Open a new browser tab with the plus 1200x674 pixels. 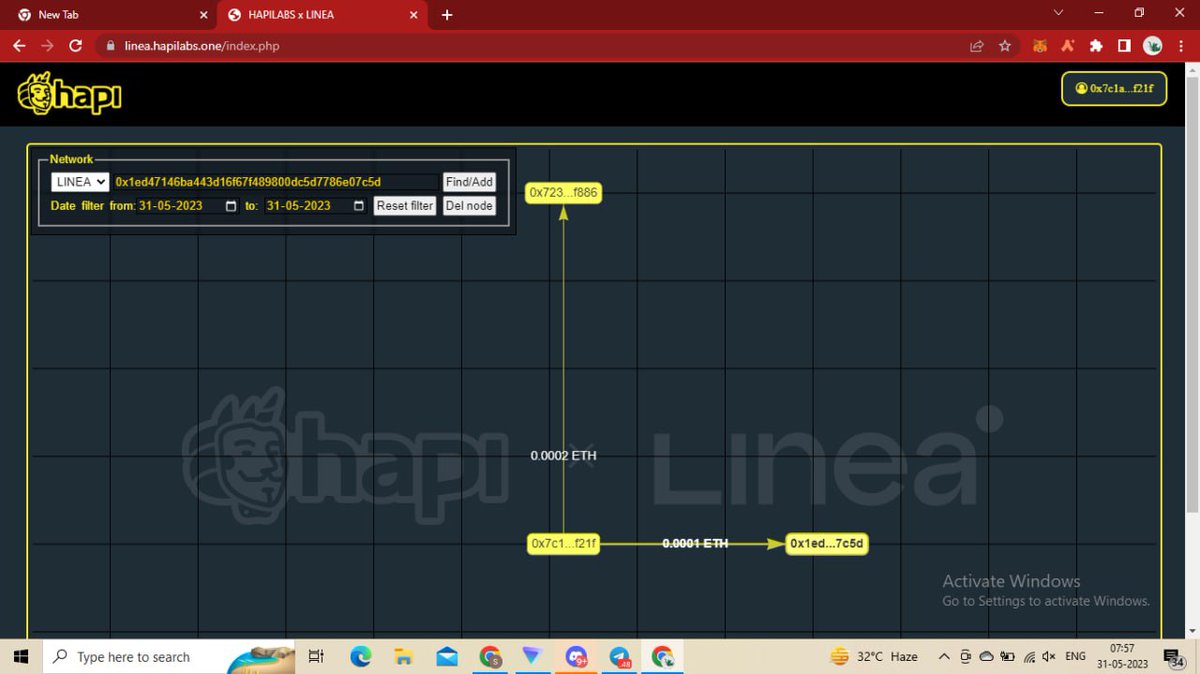tap(447, 15)
